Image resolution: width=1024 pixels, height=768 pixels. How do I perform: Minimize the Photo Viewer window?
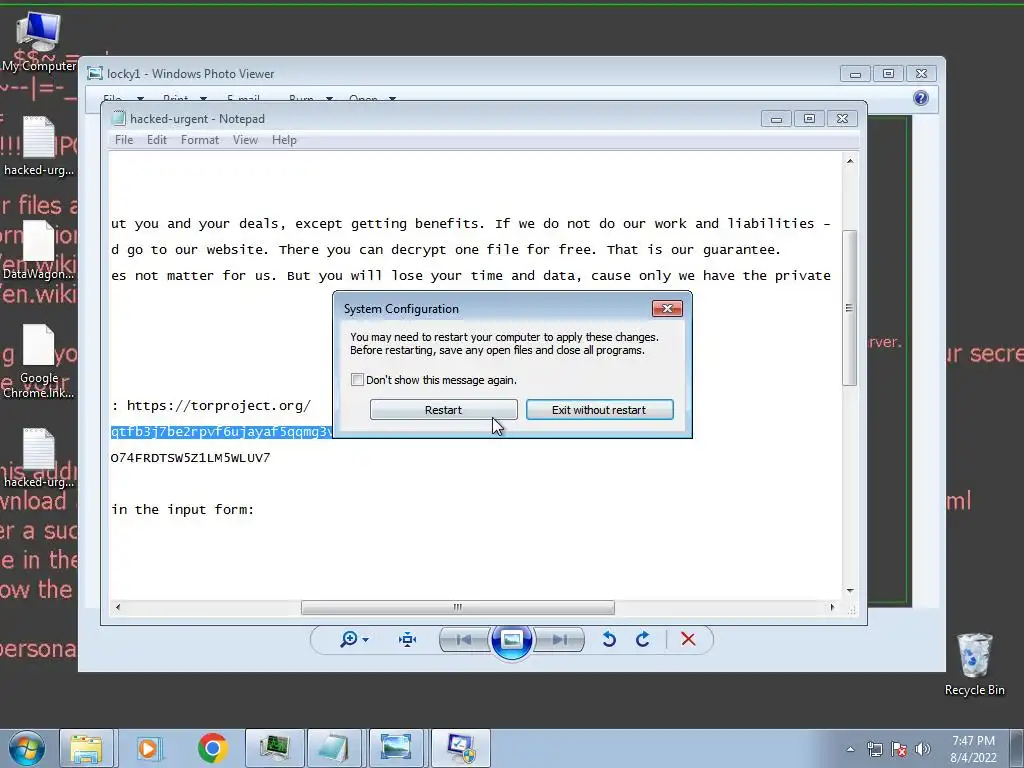(x=855, y=74)
